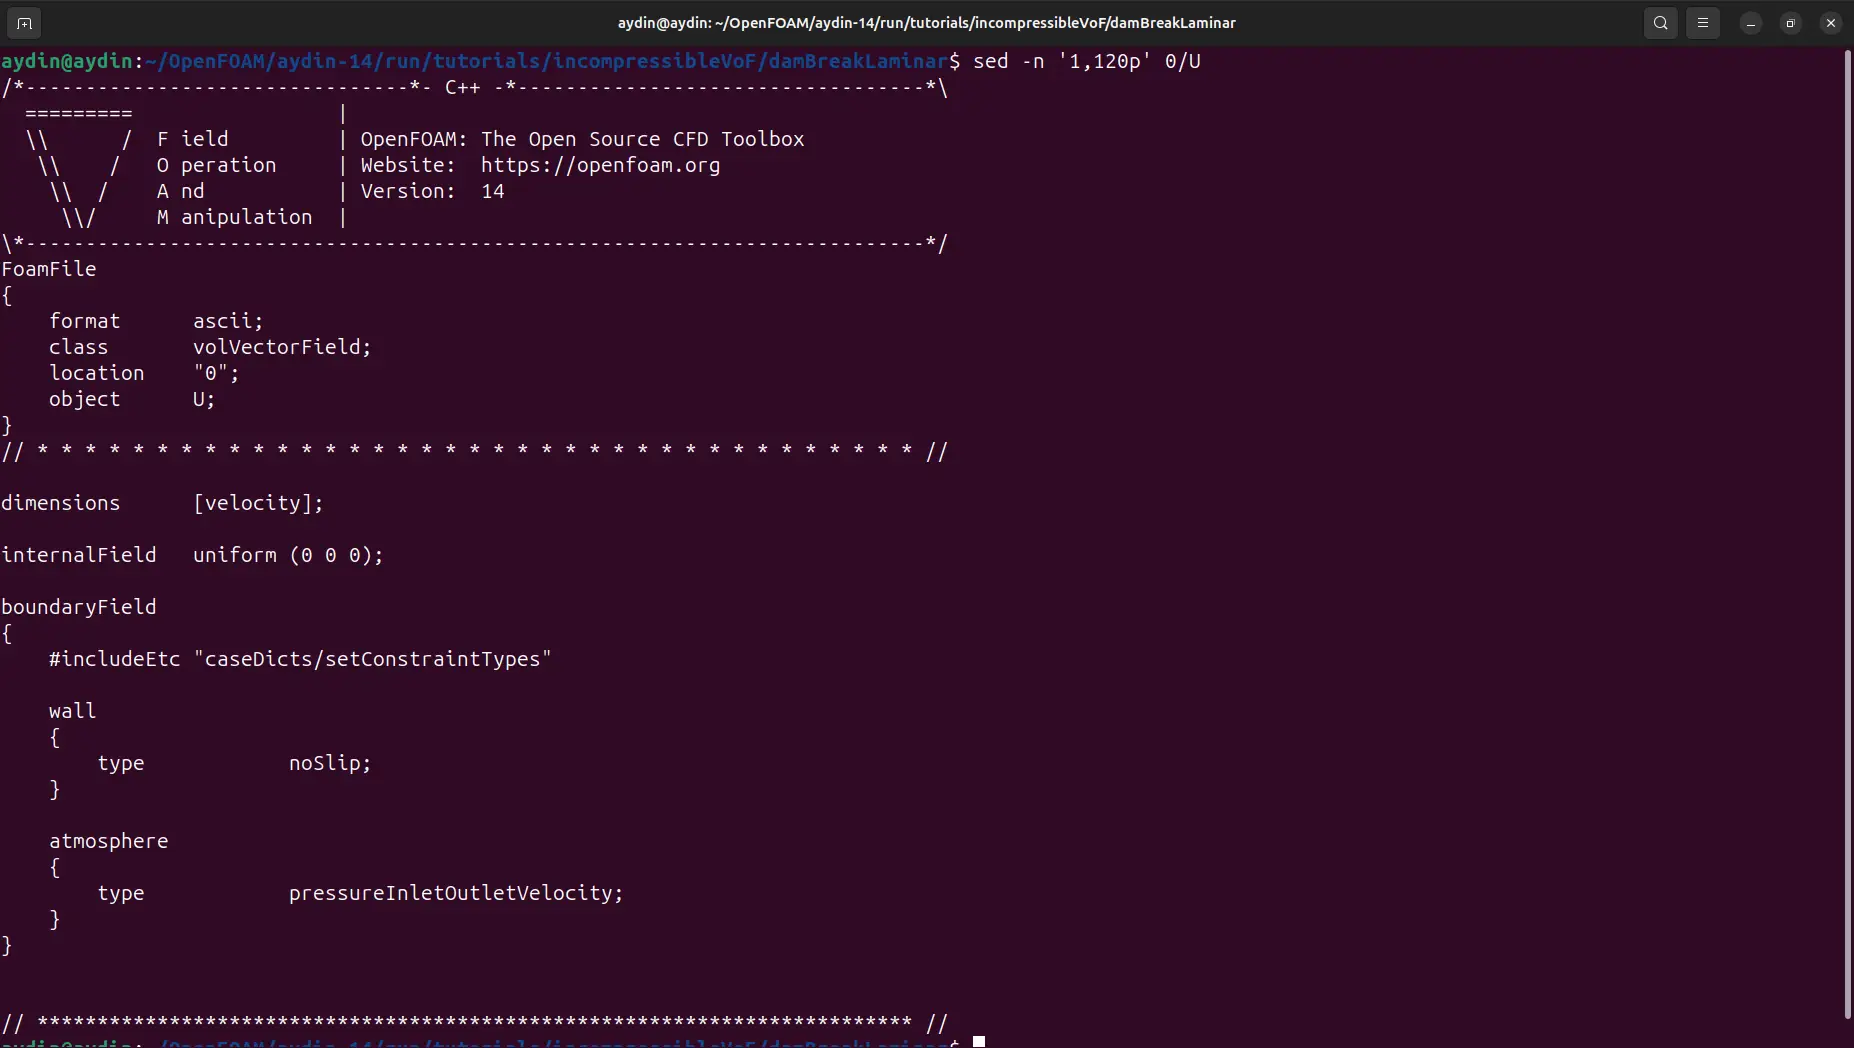Image resolution: width=1854 pixels, height=1048 pixels.
Task: Close the terminal window
Action: point(1831,23)
